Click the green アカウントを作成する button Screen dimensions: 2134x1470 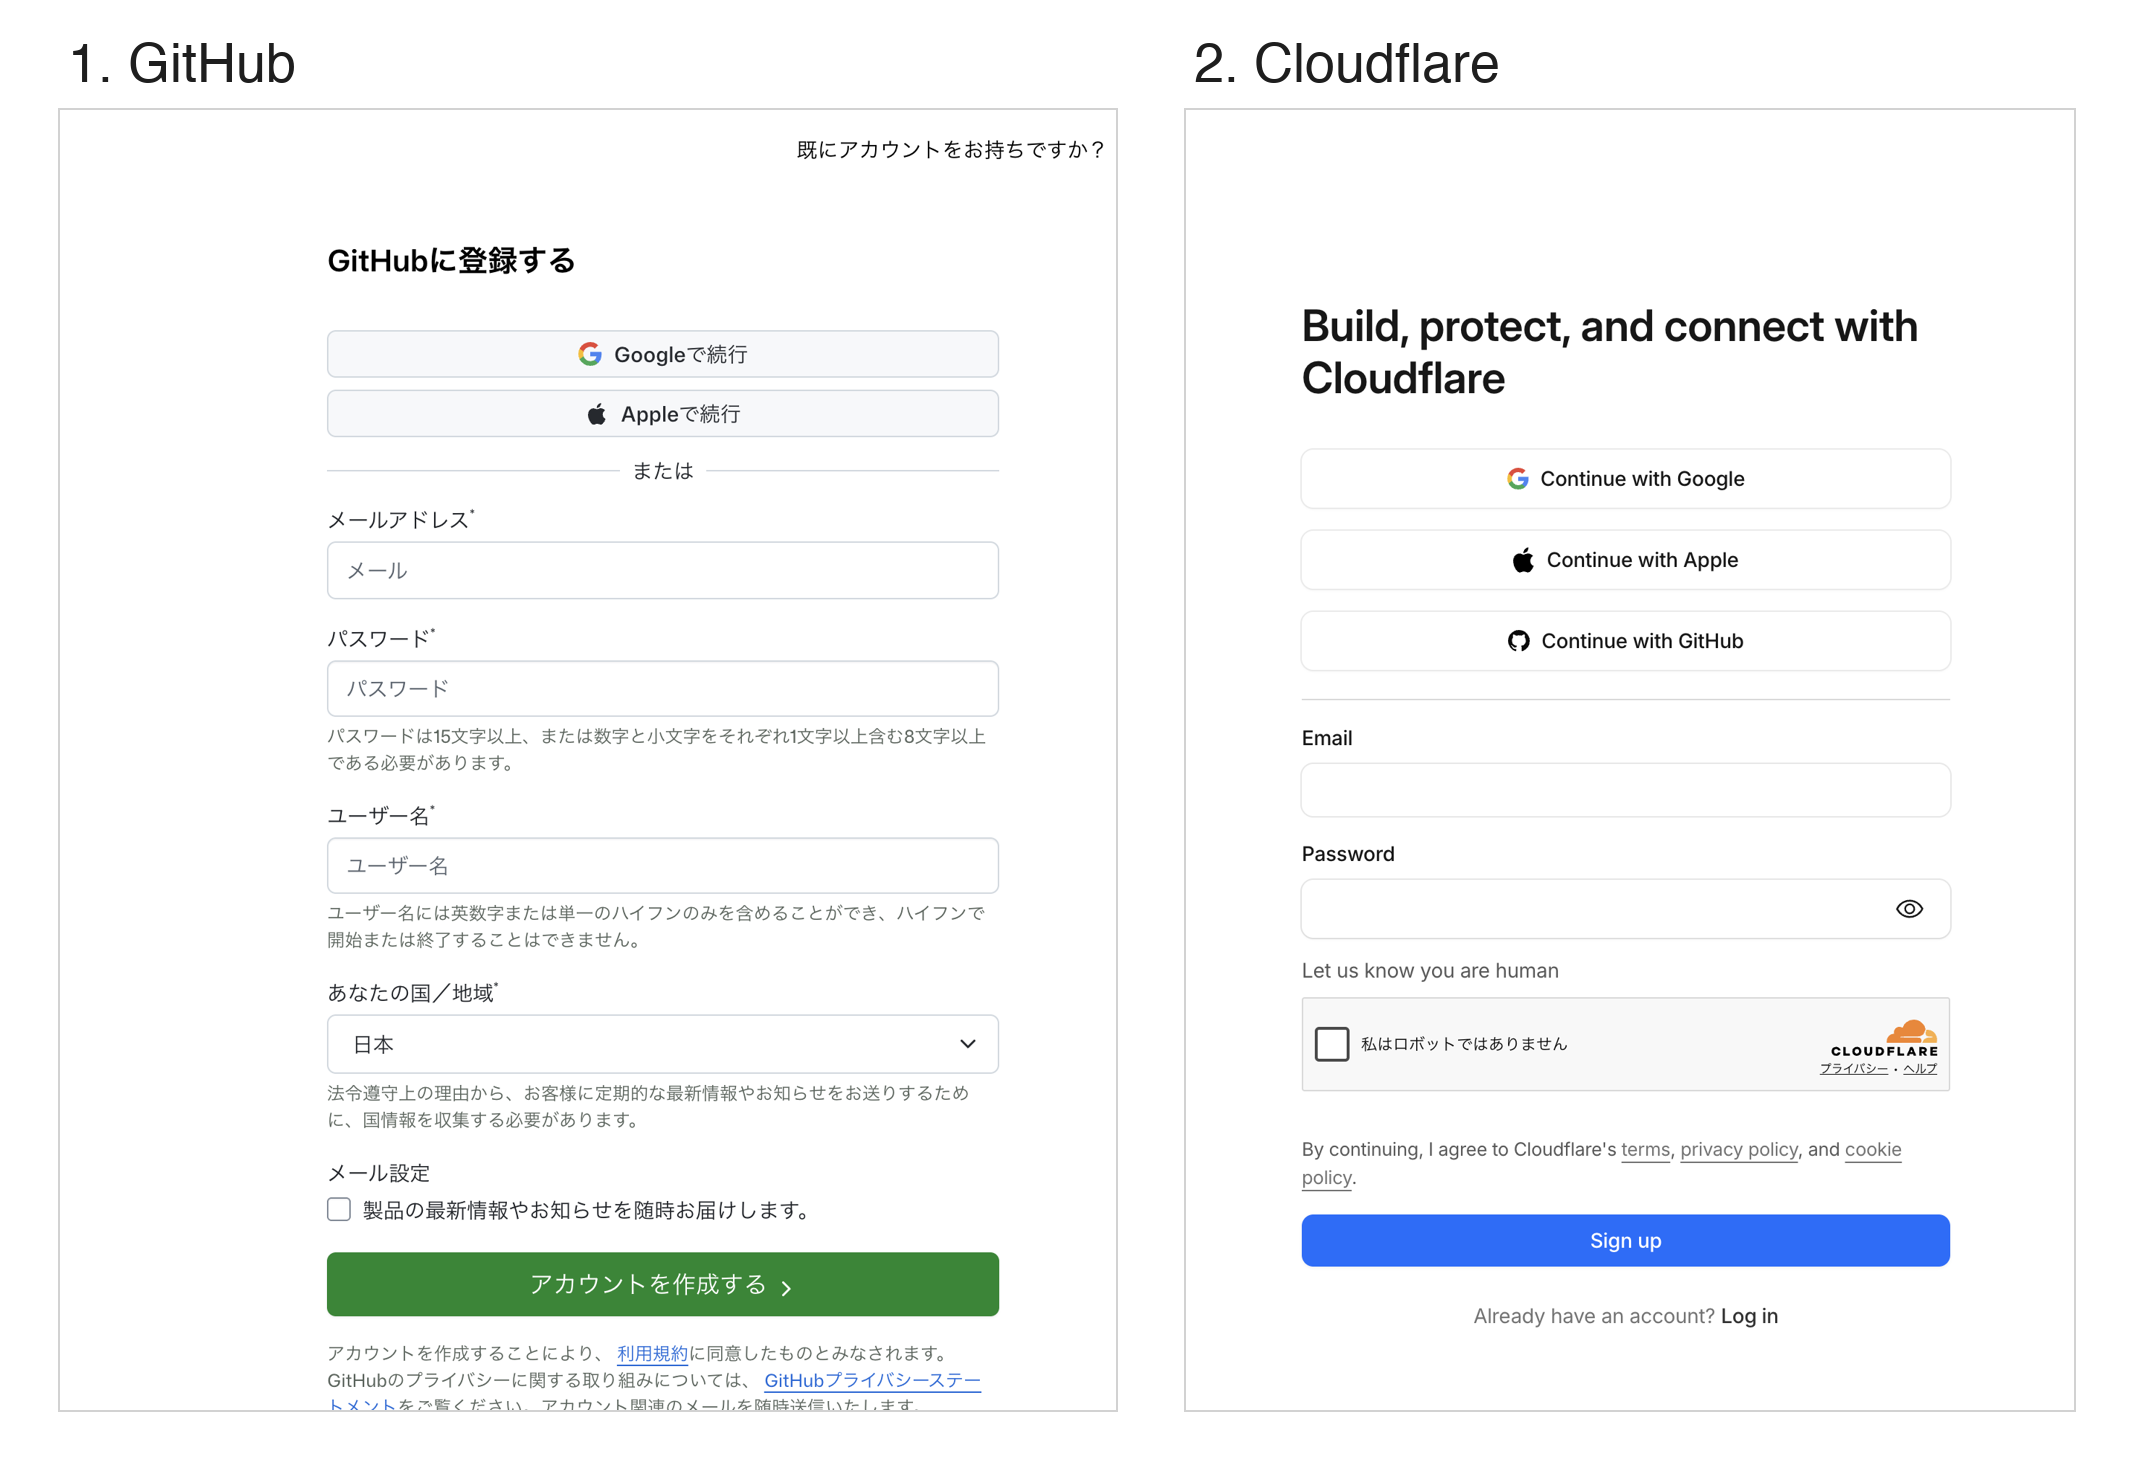click(663, 1284)
